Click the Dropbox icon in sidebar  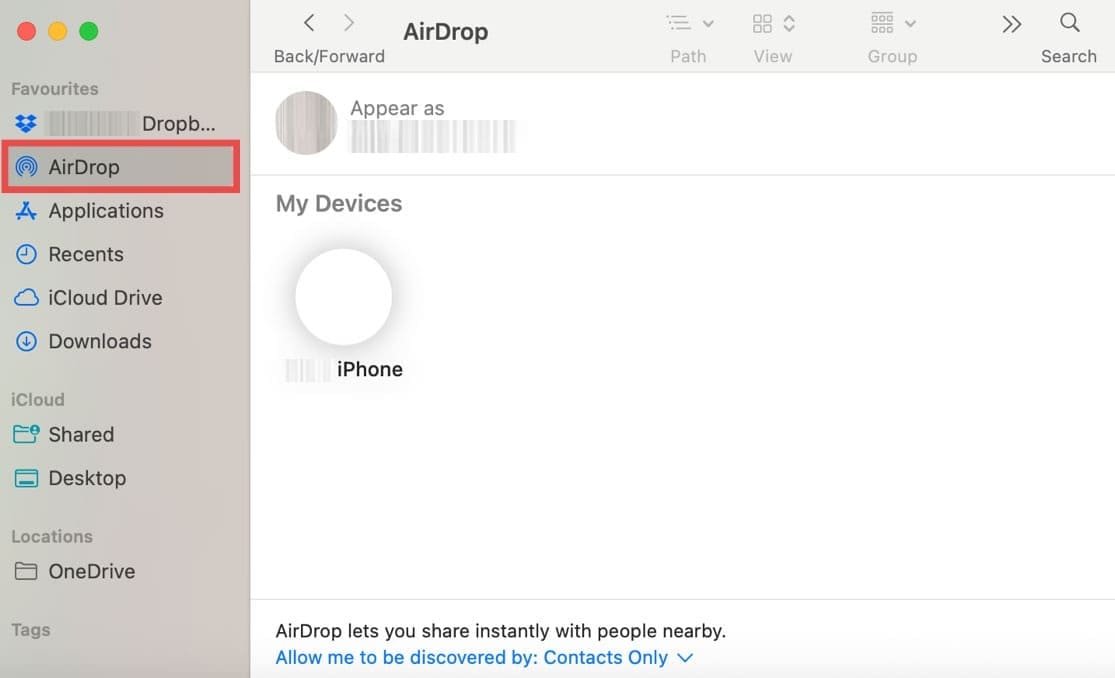click(x=26, y=124)
